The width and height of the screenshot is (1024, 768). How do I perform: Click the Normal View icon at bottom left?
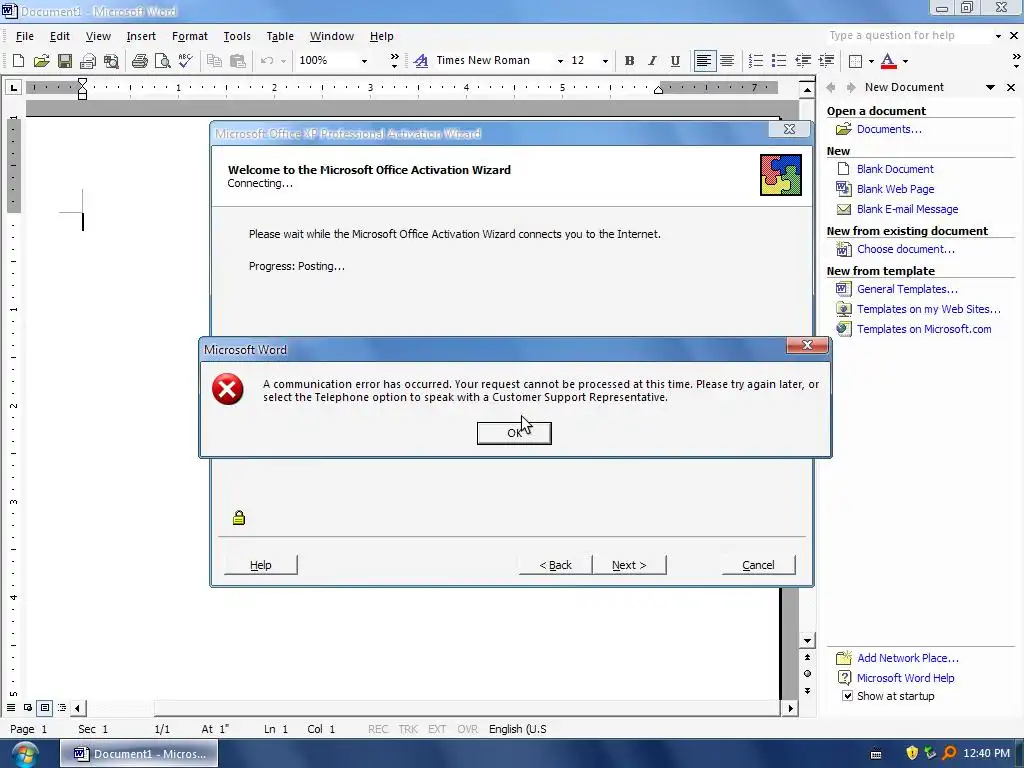point(11,707)
